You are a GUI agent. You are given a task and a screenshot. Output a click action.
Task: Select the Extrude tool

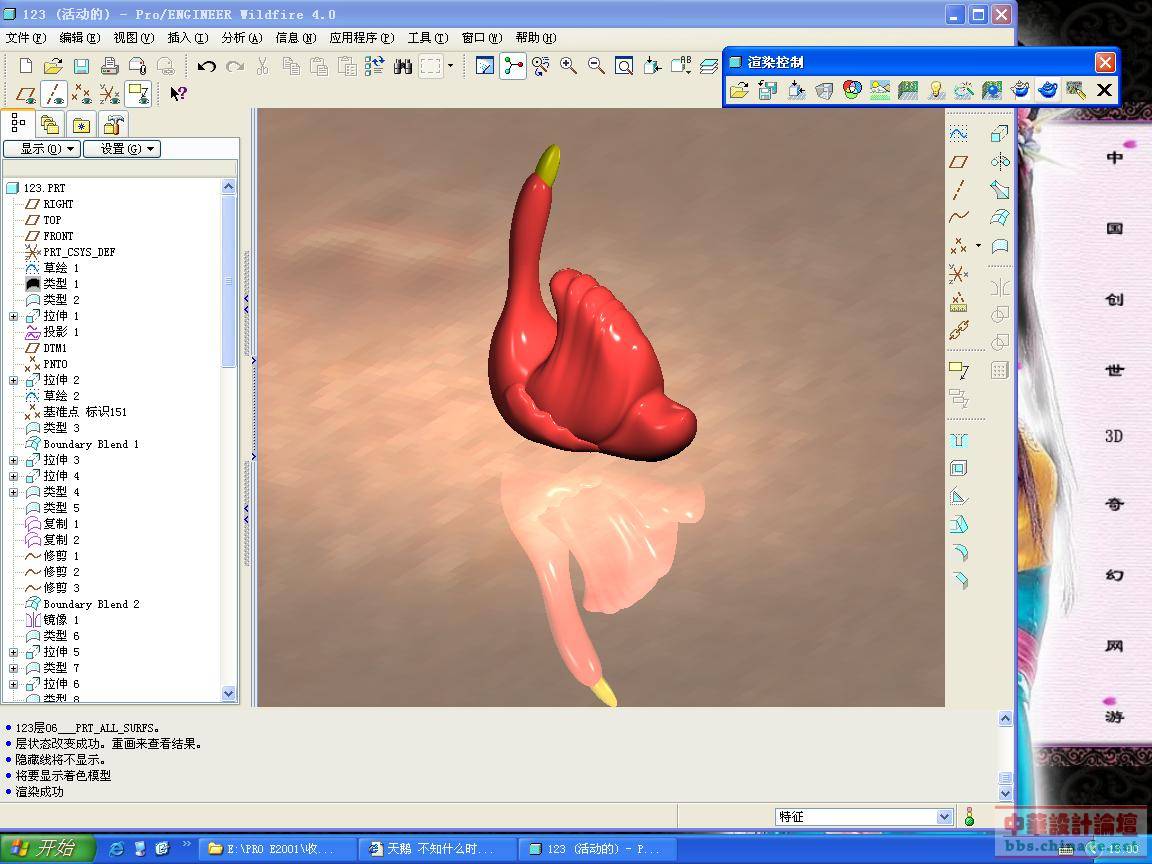pyautogui.click(x=999, y=133)
